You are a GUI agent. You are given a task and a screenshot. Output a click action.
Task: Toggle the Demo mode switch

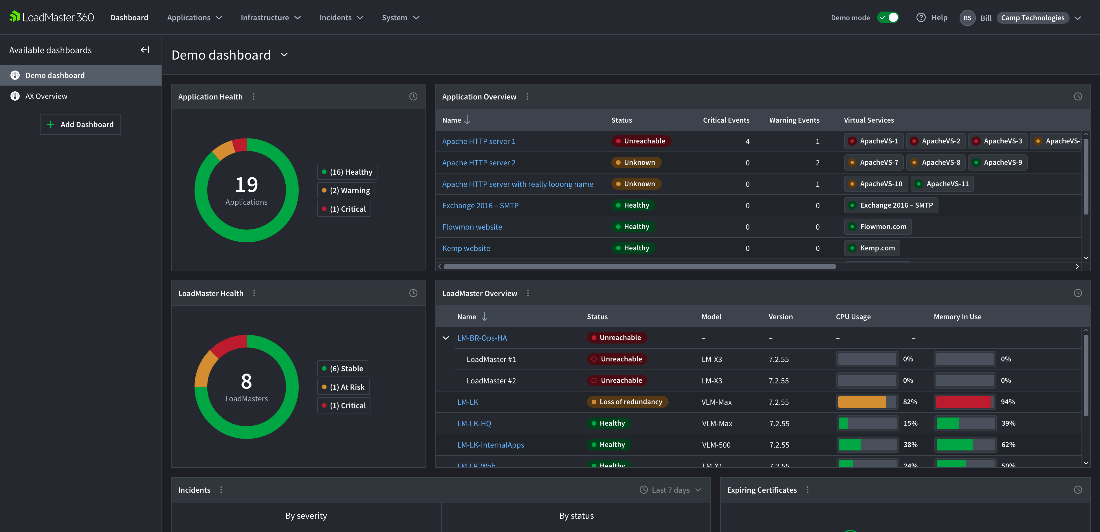(x=887, y=18)
